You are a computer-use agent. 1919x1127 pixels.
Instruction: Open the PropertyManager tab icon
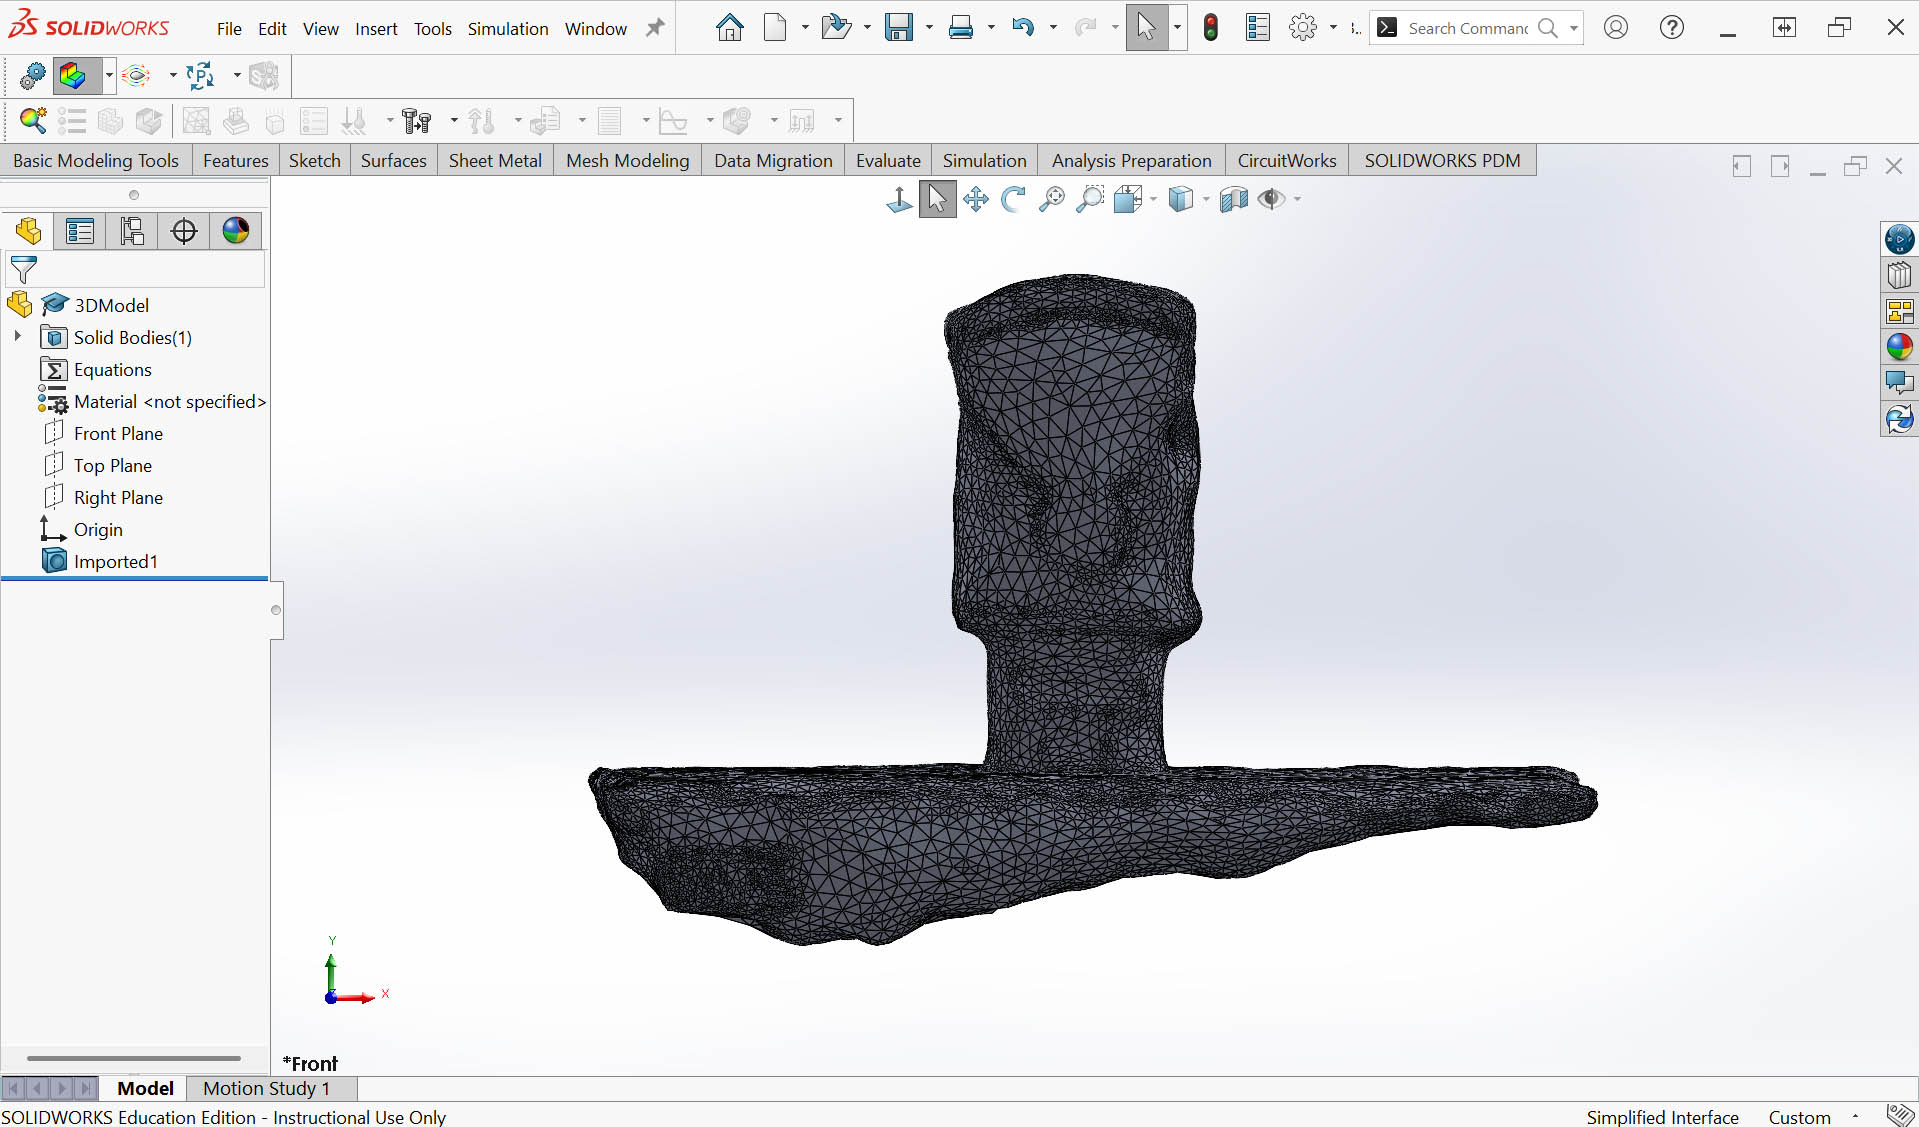click(x=80, y=231)
